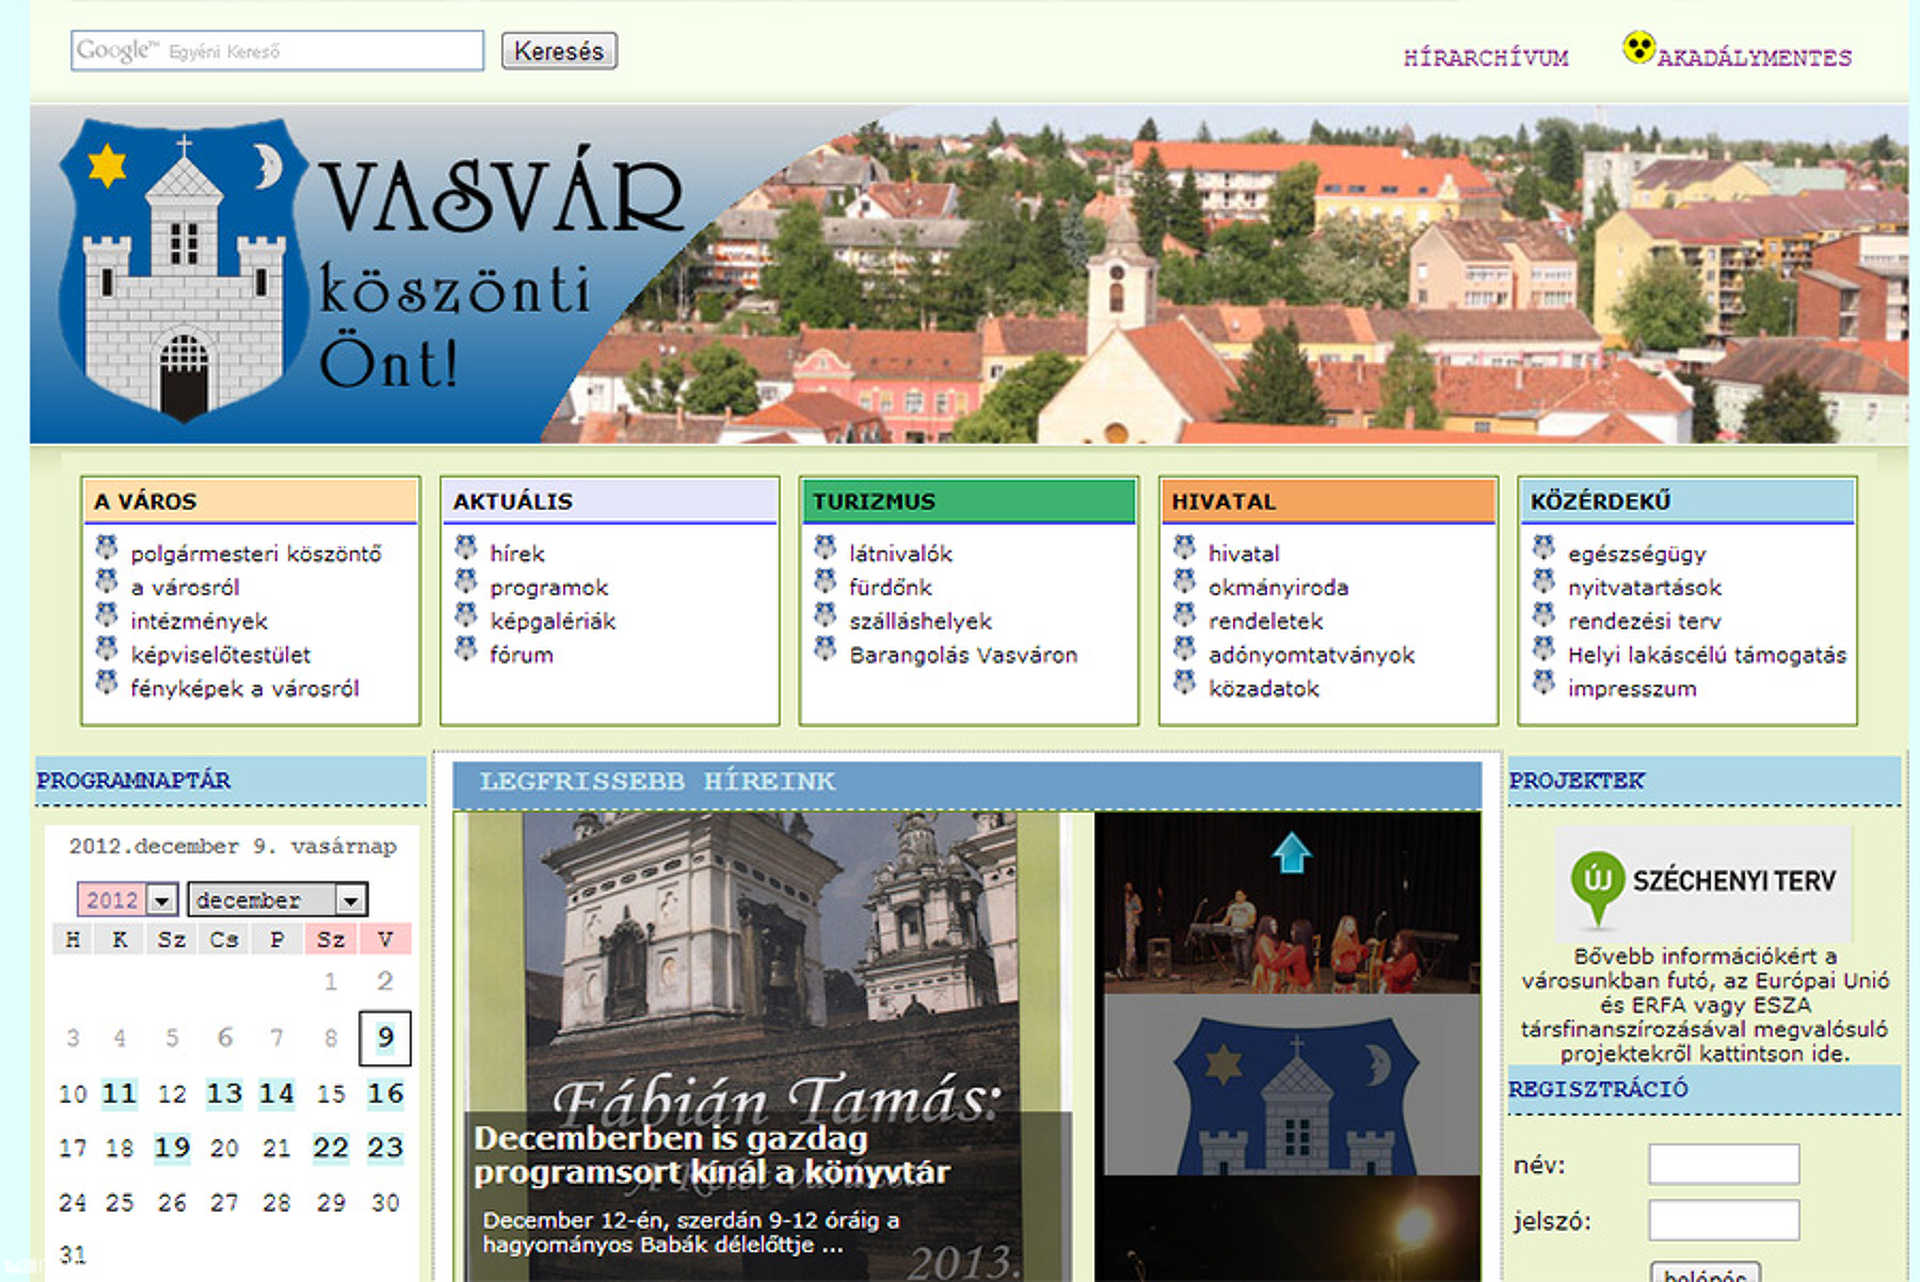
Task: Open the képviselőtestület link
Action: point(220,655)
